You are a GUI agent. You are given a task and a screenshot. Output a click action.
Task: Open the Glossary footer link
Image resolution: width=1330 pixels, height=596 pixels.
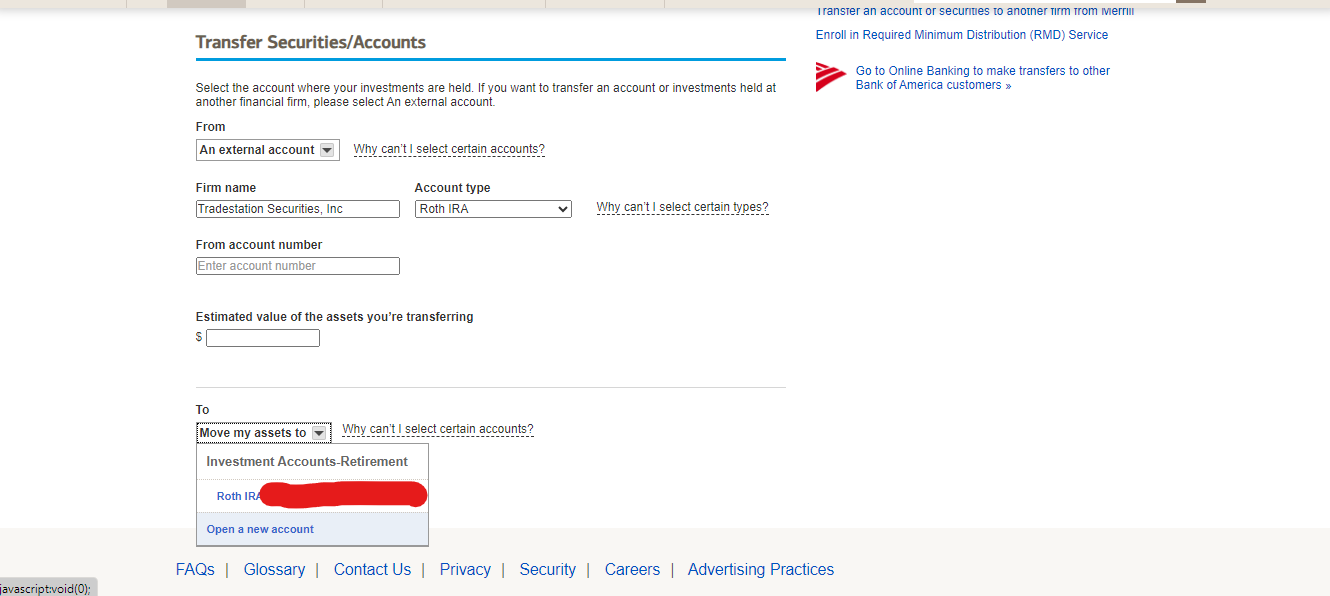pos(274,569)
